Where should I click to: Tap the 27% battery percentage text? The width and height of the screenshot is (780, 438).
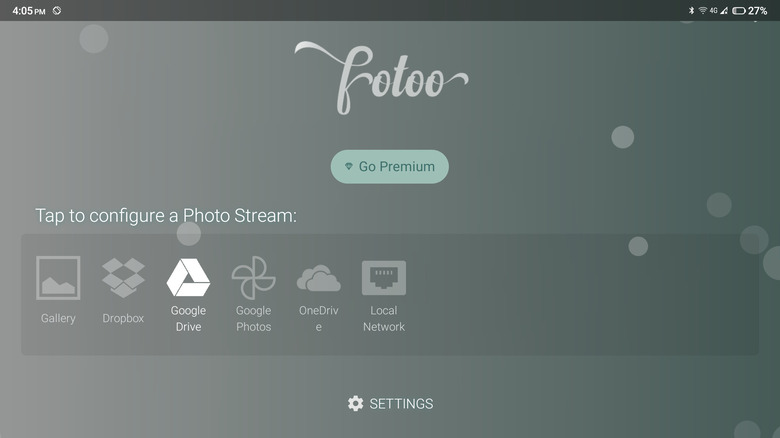758,10
